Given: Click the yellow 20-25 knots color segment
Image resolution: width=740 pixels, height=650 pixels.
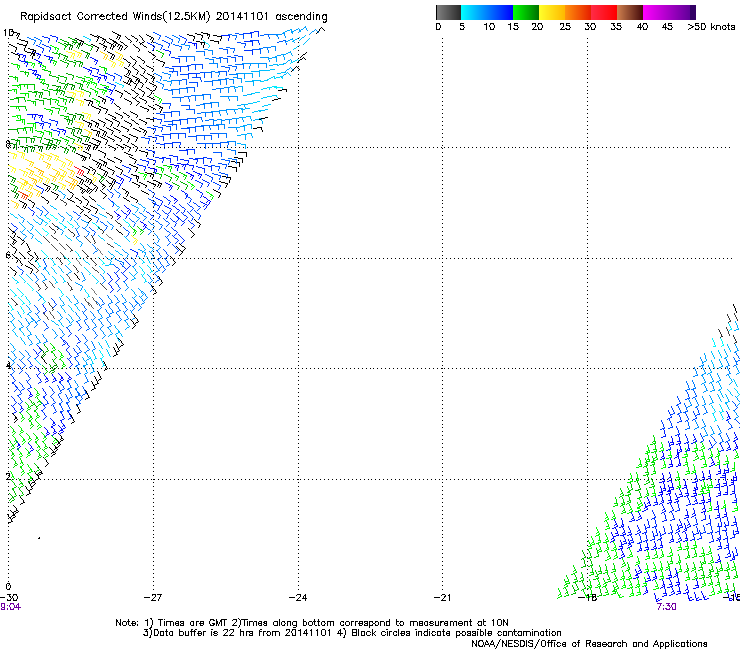Looking at the screenshot, I should (552, 12).
